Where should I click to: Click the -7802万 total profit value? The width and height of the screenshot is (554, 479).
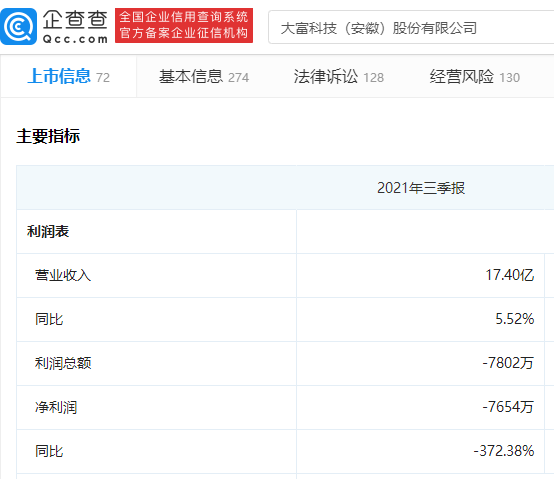tap(508, 363)
